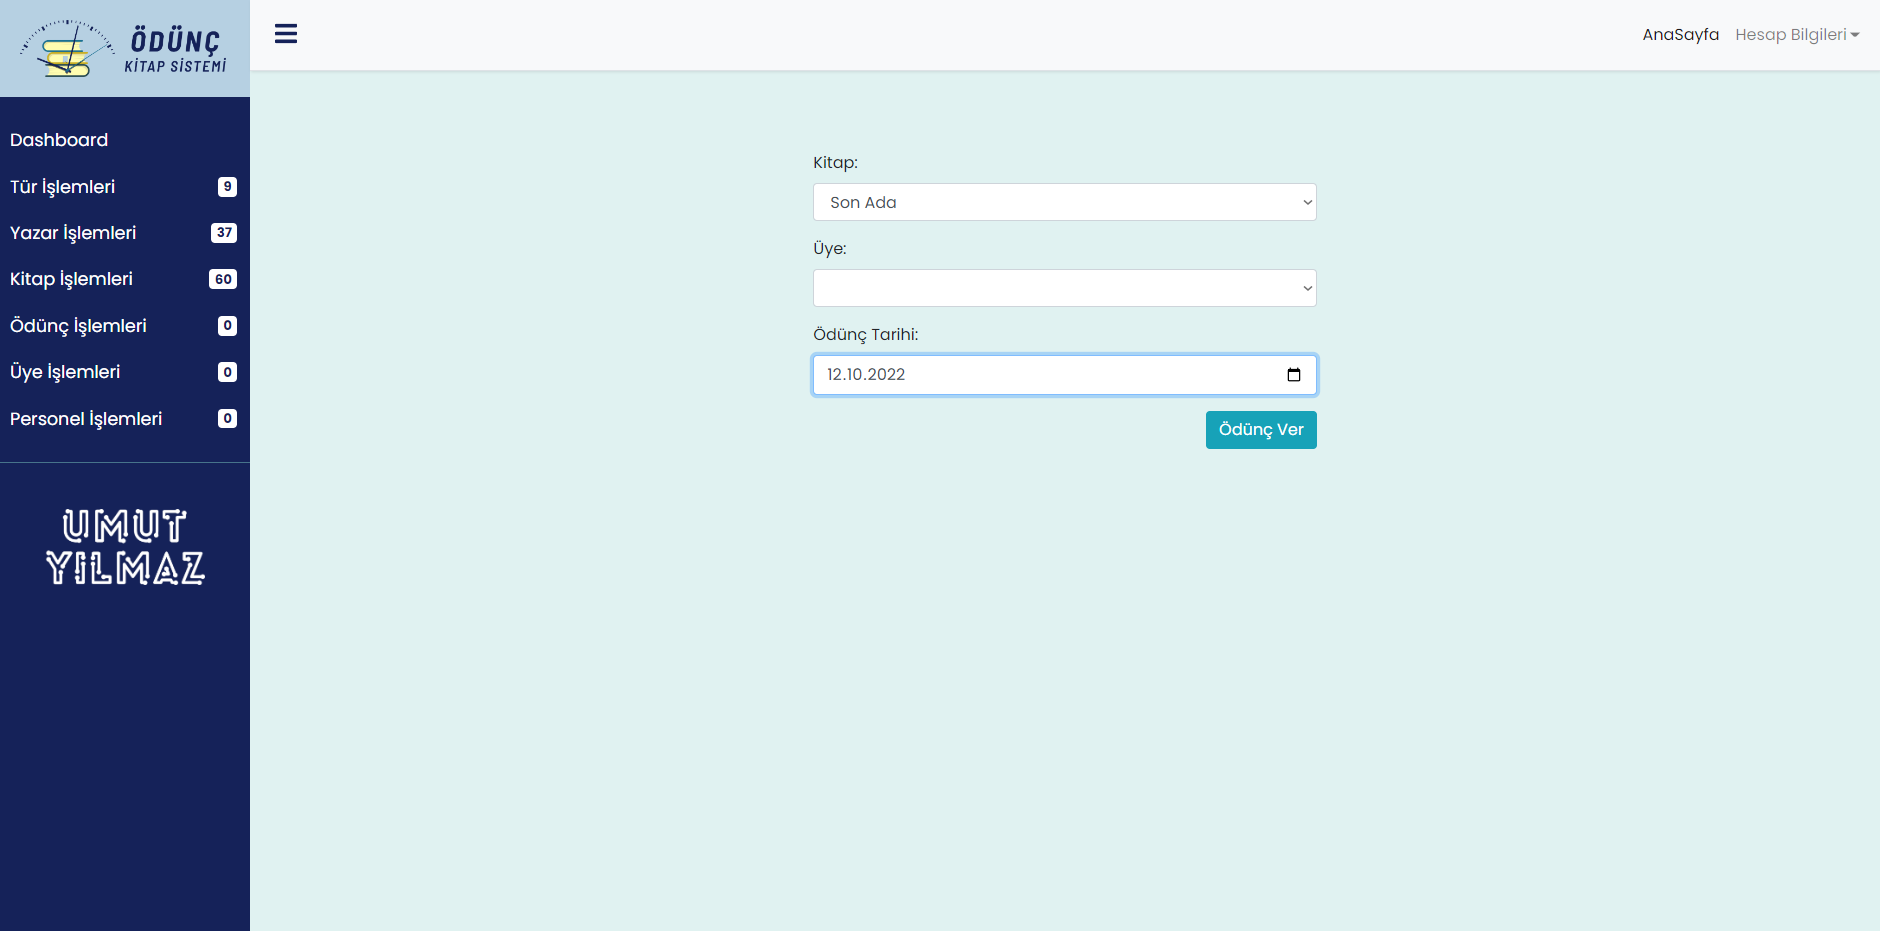This screenshot has height=931, width=1880.
Task: Toggle the hamburger sidebar menu icon
Action: (x=286, y=34)
